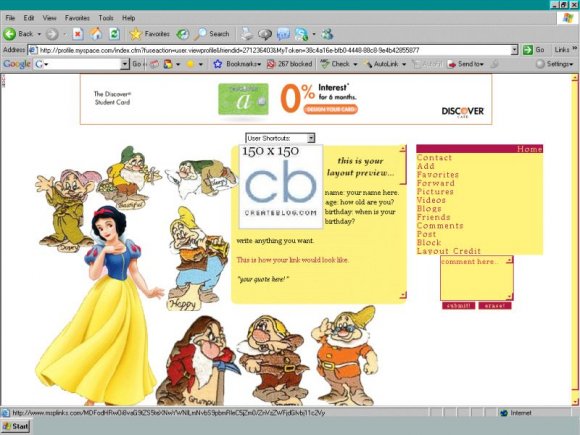580x435 pixels.
Task: Open the Edit menu
Action: coord(29,18)
